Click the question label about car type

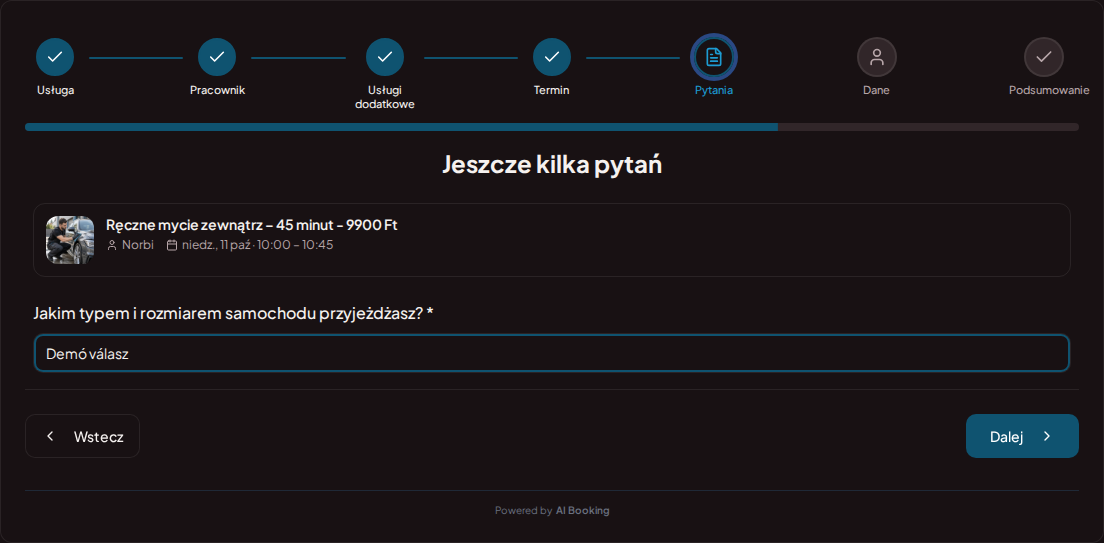tap(233, 313)
